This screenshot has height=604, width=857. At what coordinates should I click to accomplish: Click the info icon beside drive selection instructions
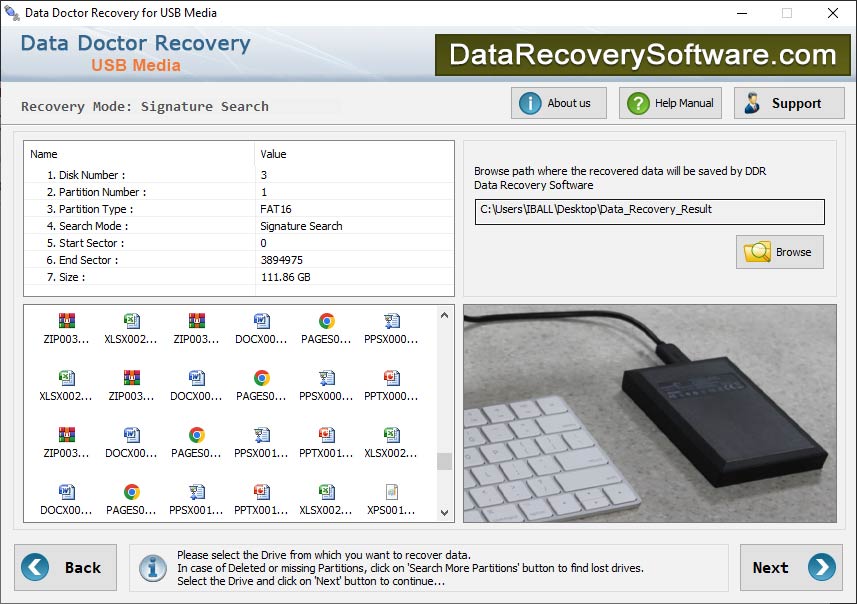151,567
